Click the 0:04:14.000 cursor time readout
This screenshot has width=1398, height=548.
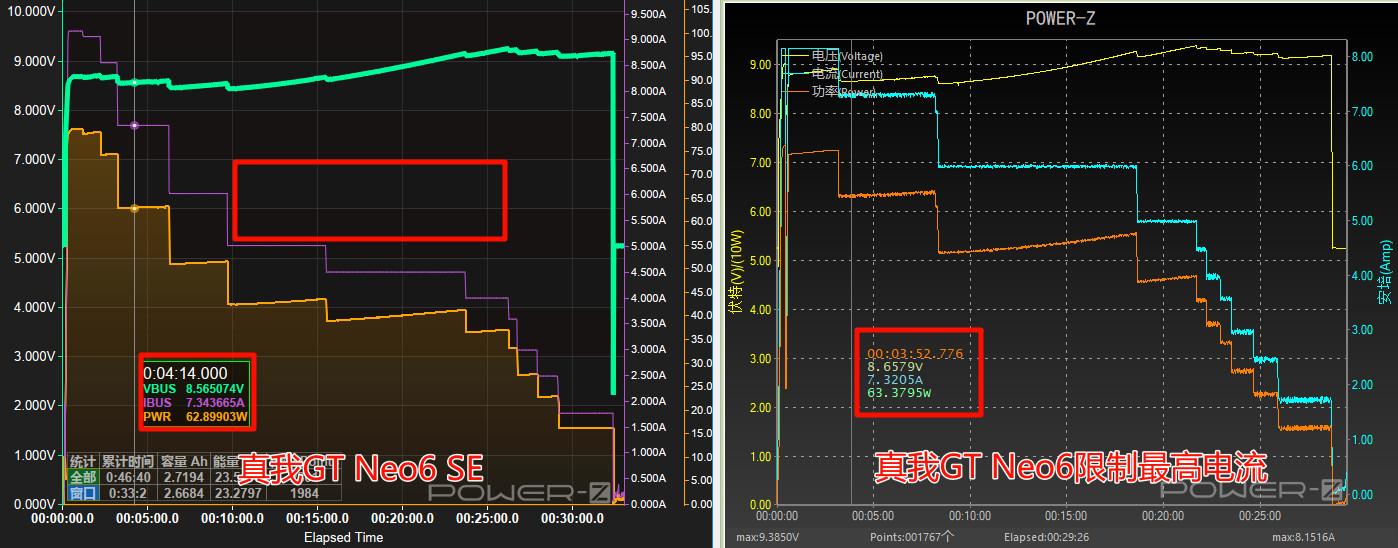[185, 371]
